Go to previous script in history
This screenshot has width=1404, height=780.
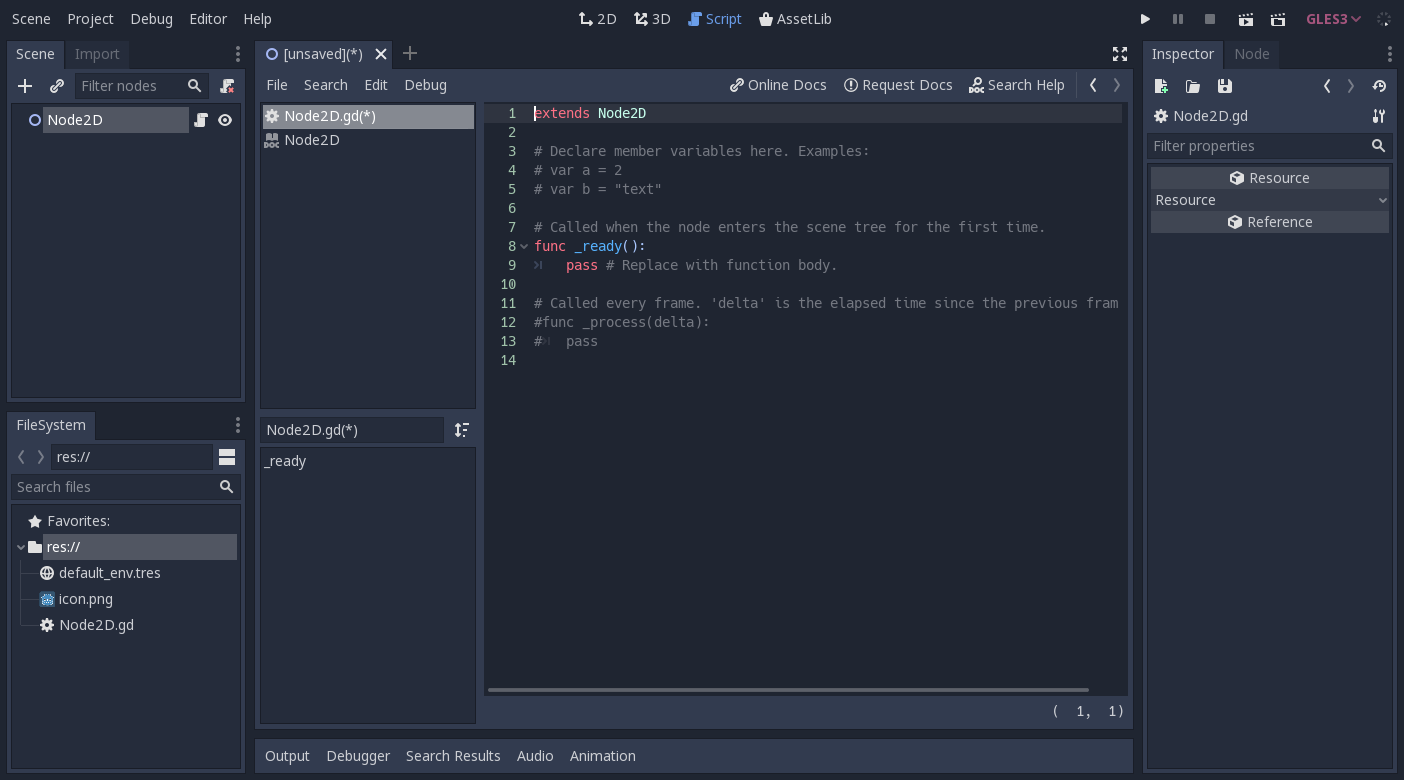[1093, 85]
